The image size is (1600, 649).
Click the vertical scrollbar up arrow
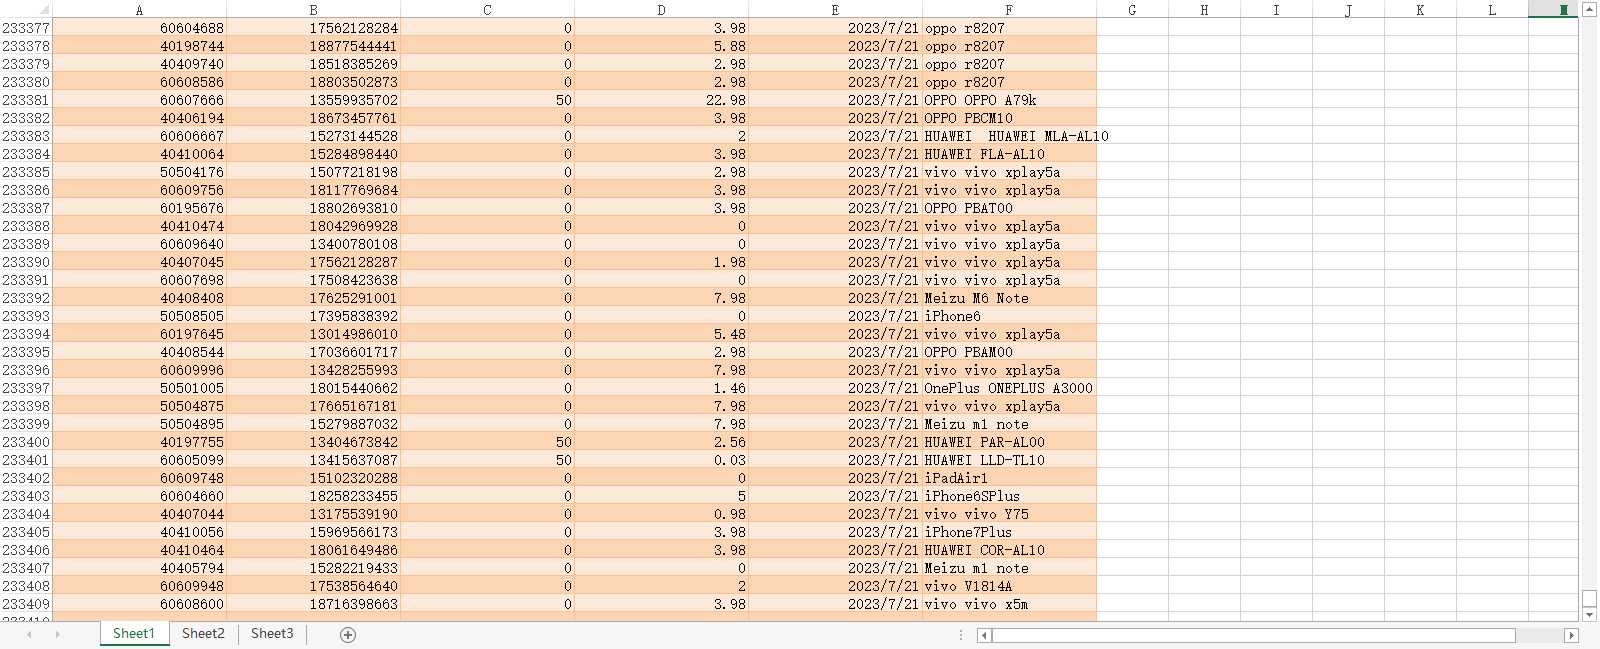click(1589, 9)
